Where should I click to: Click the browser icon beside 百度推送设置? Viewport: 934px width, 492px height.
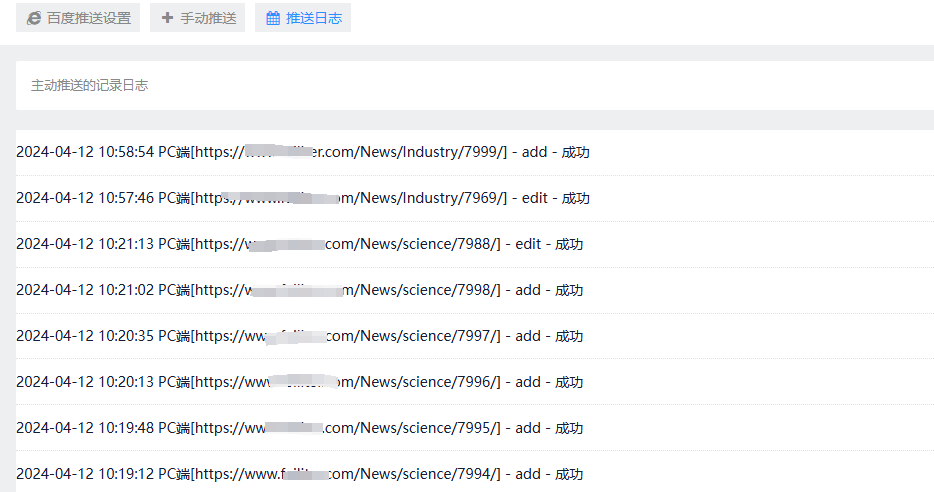[34, 18]
